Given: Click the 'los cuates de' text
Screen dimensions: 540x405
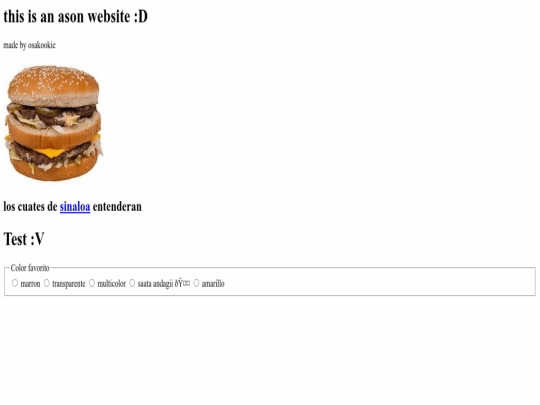Looking at the screenshot, I should [x=30, y=207].
